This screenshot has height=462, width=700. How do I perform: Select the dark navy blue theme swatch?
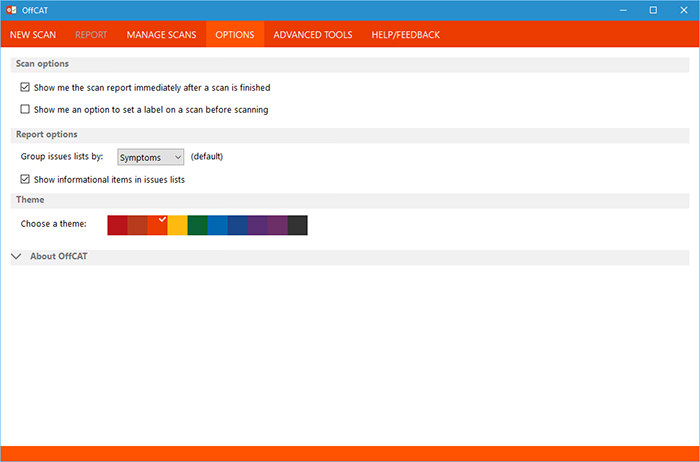coord(238,225)
